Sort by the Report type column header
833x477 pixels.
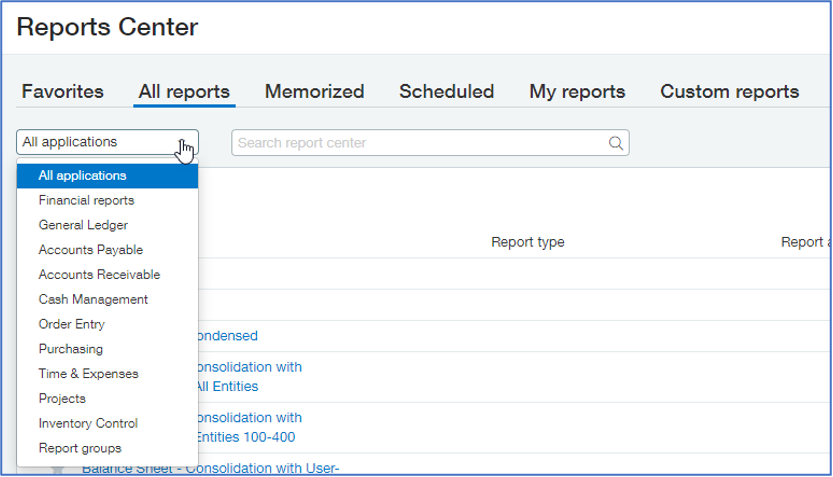[x=528, y=242]
